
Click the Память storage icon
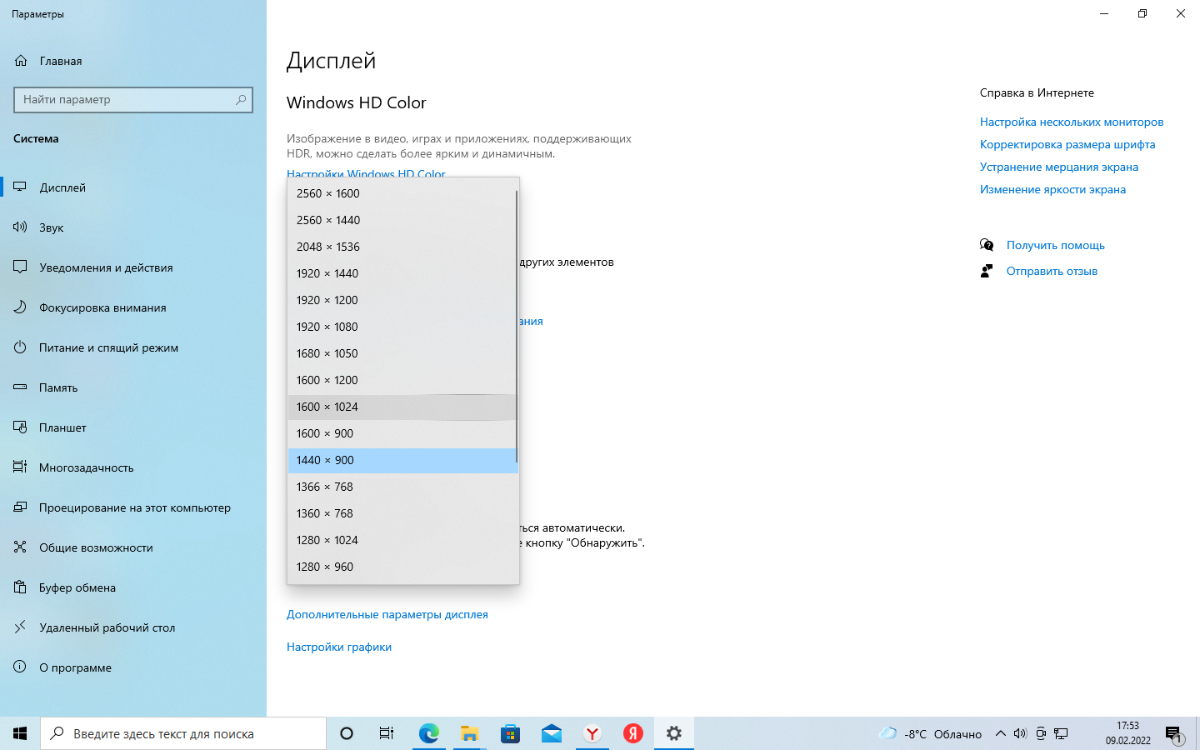click(x=20, y=388)
